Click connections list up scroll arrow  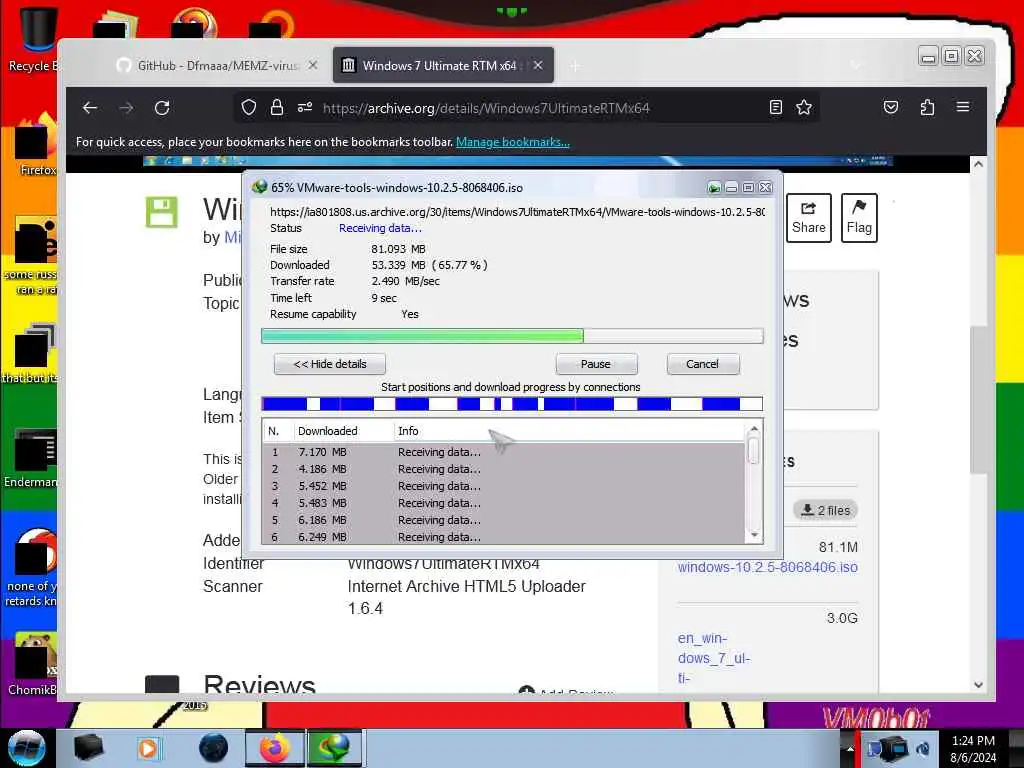tap(754, 429)
